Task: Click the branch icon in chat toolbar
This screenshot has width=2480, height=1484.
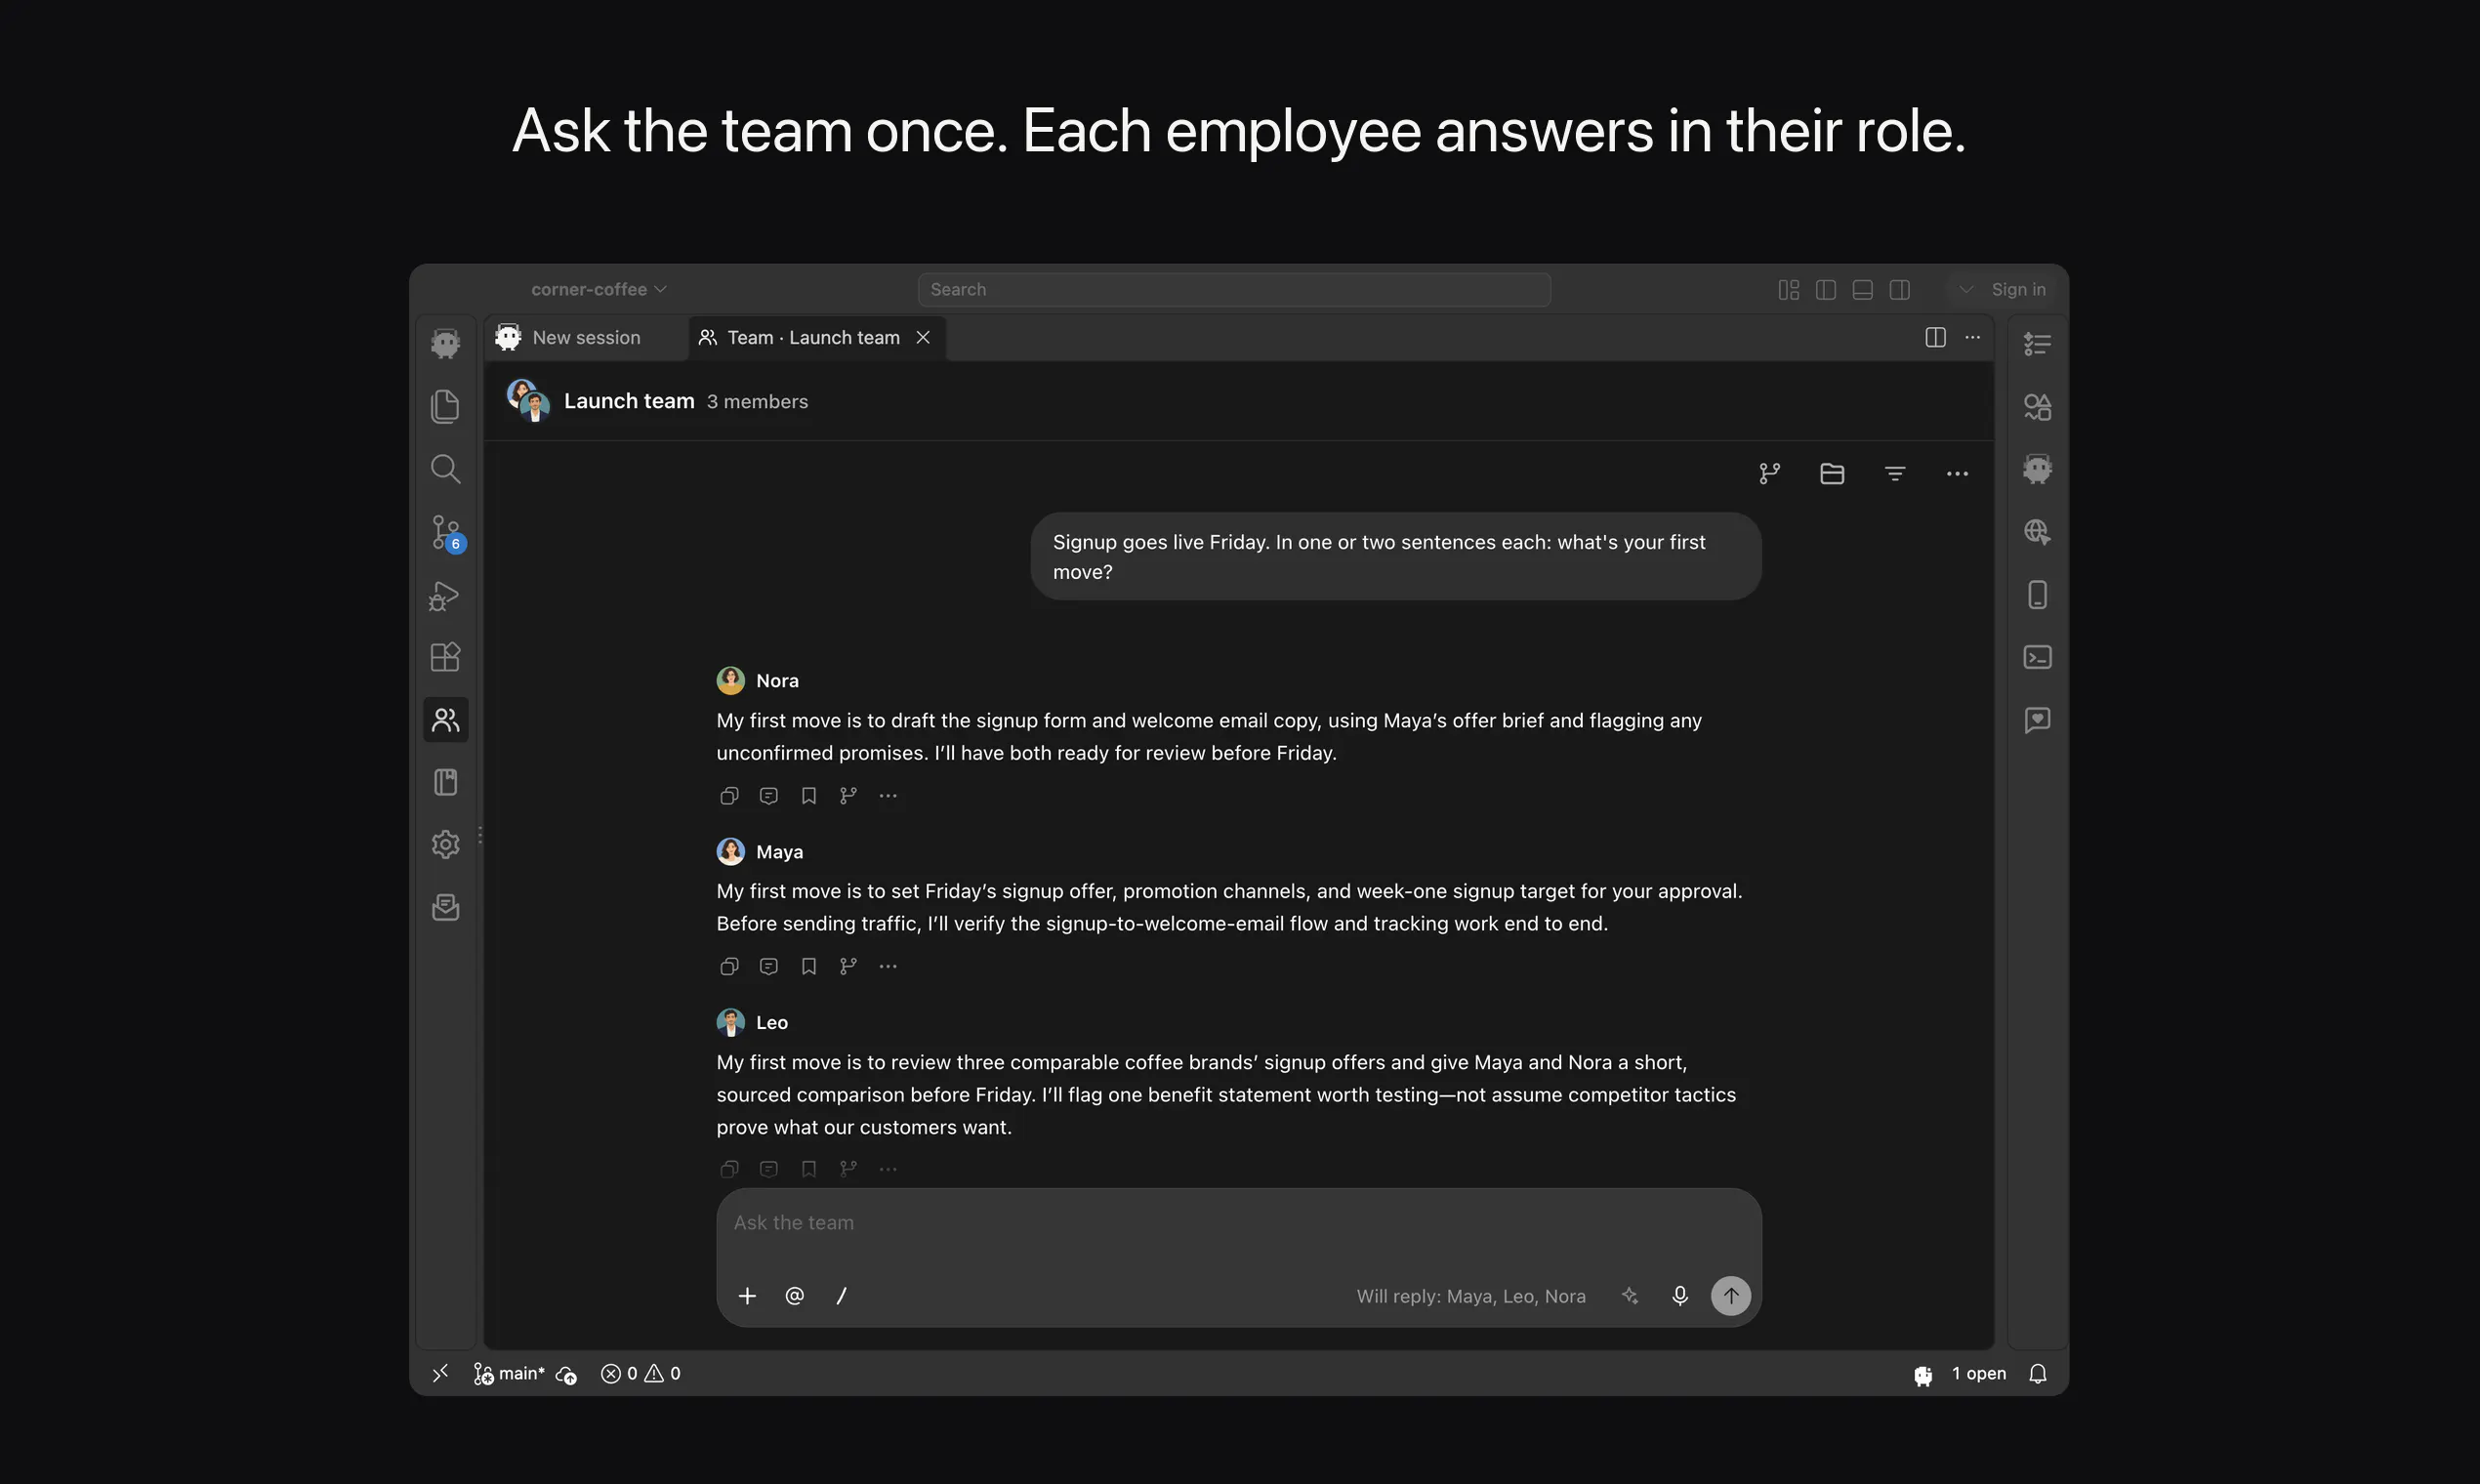Action: point(1770,473)
